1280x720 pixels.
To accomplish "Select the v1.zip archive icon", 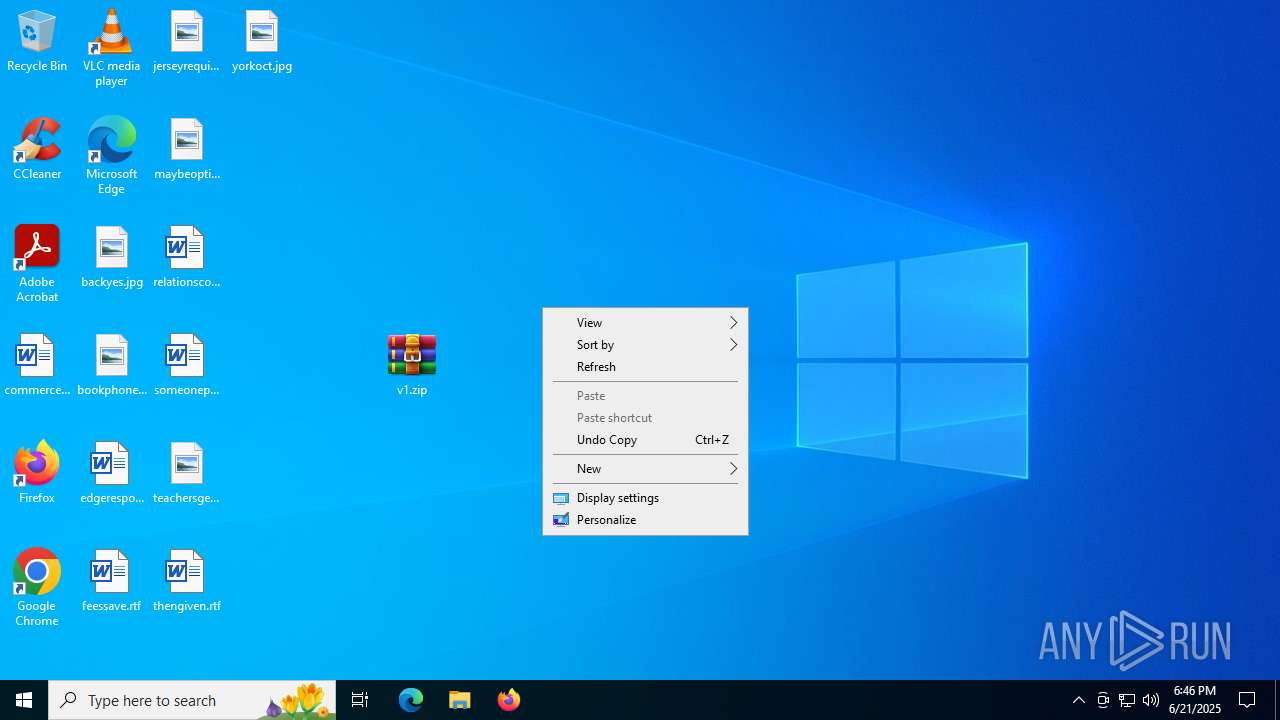I will pyautogui.click(x=412, y=365).
